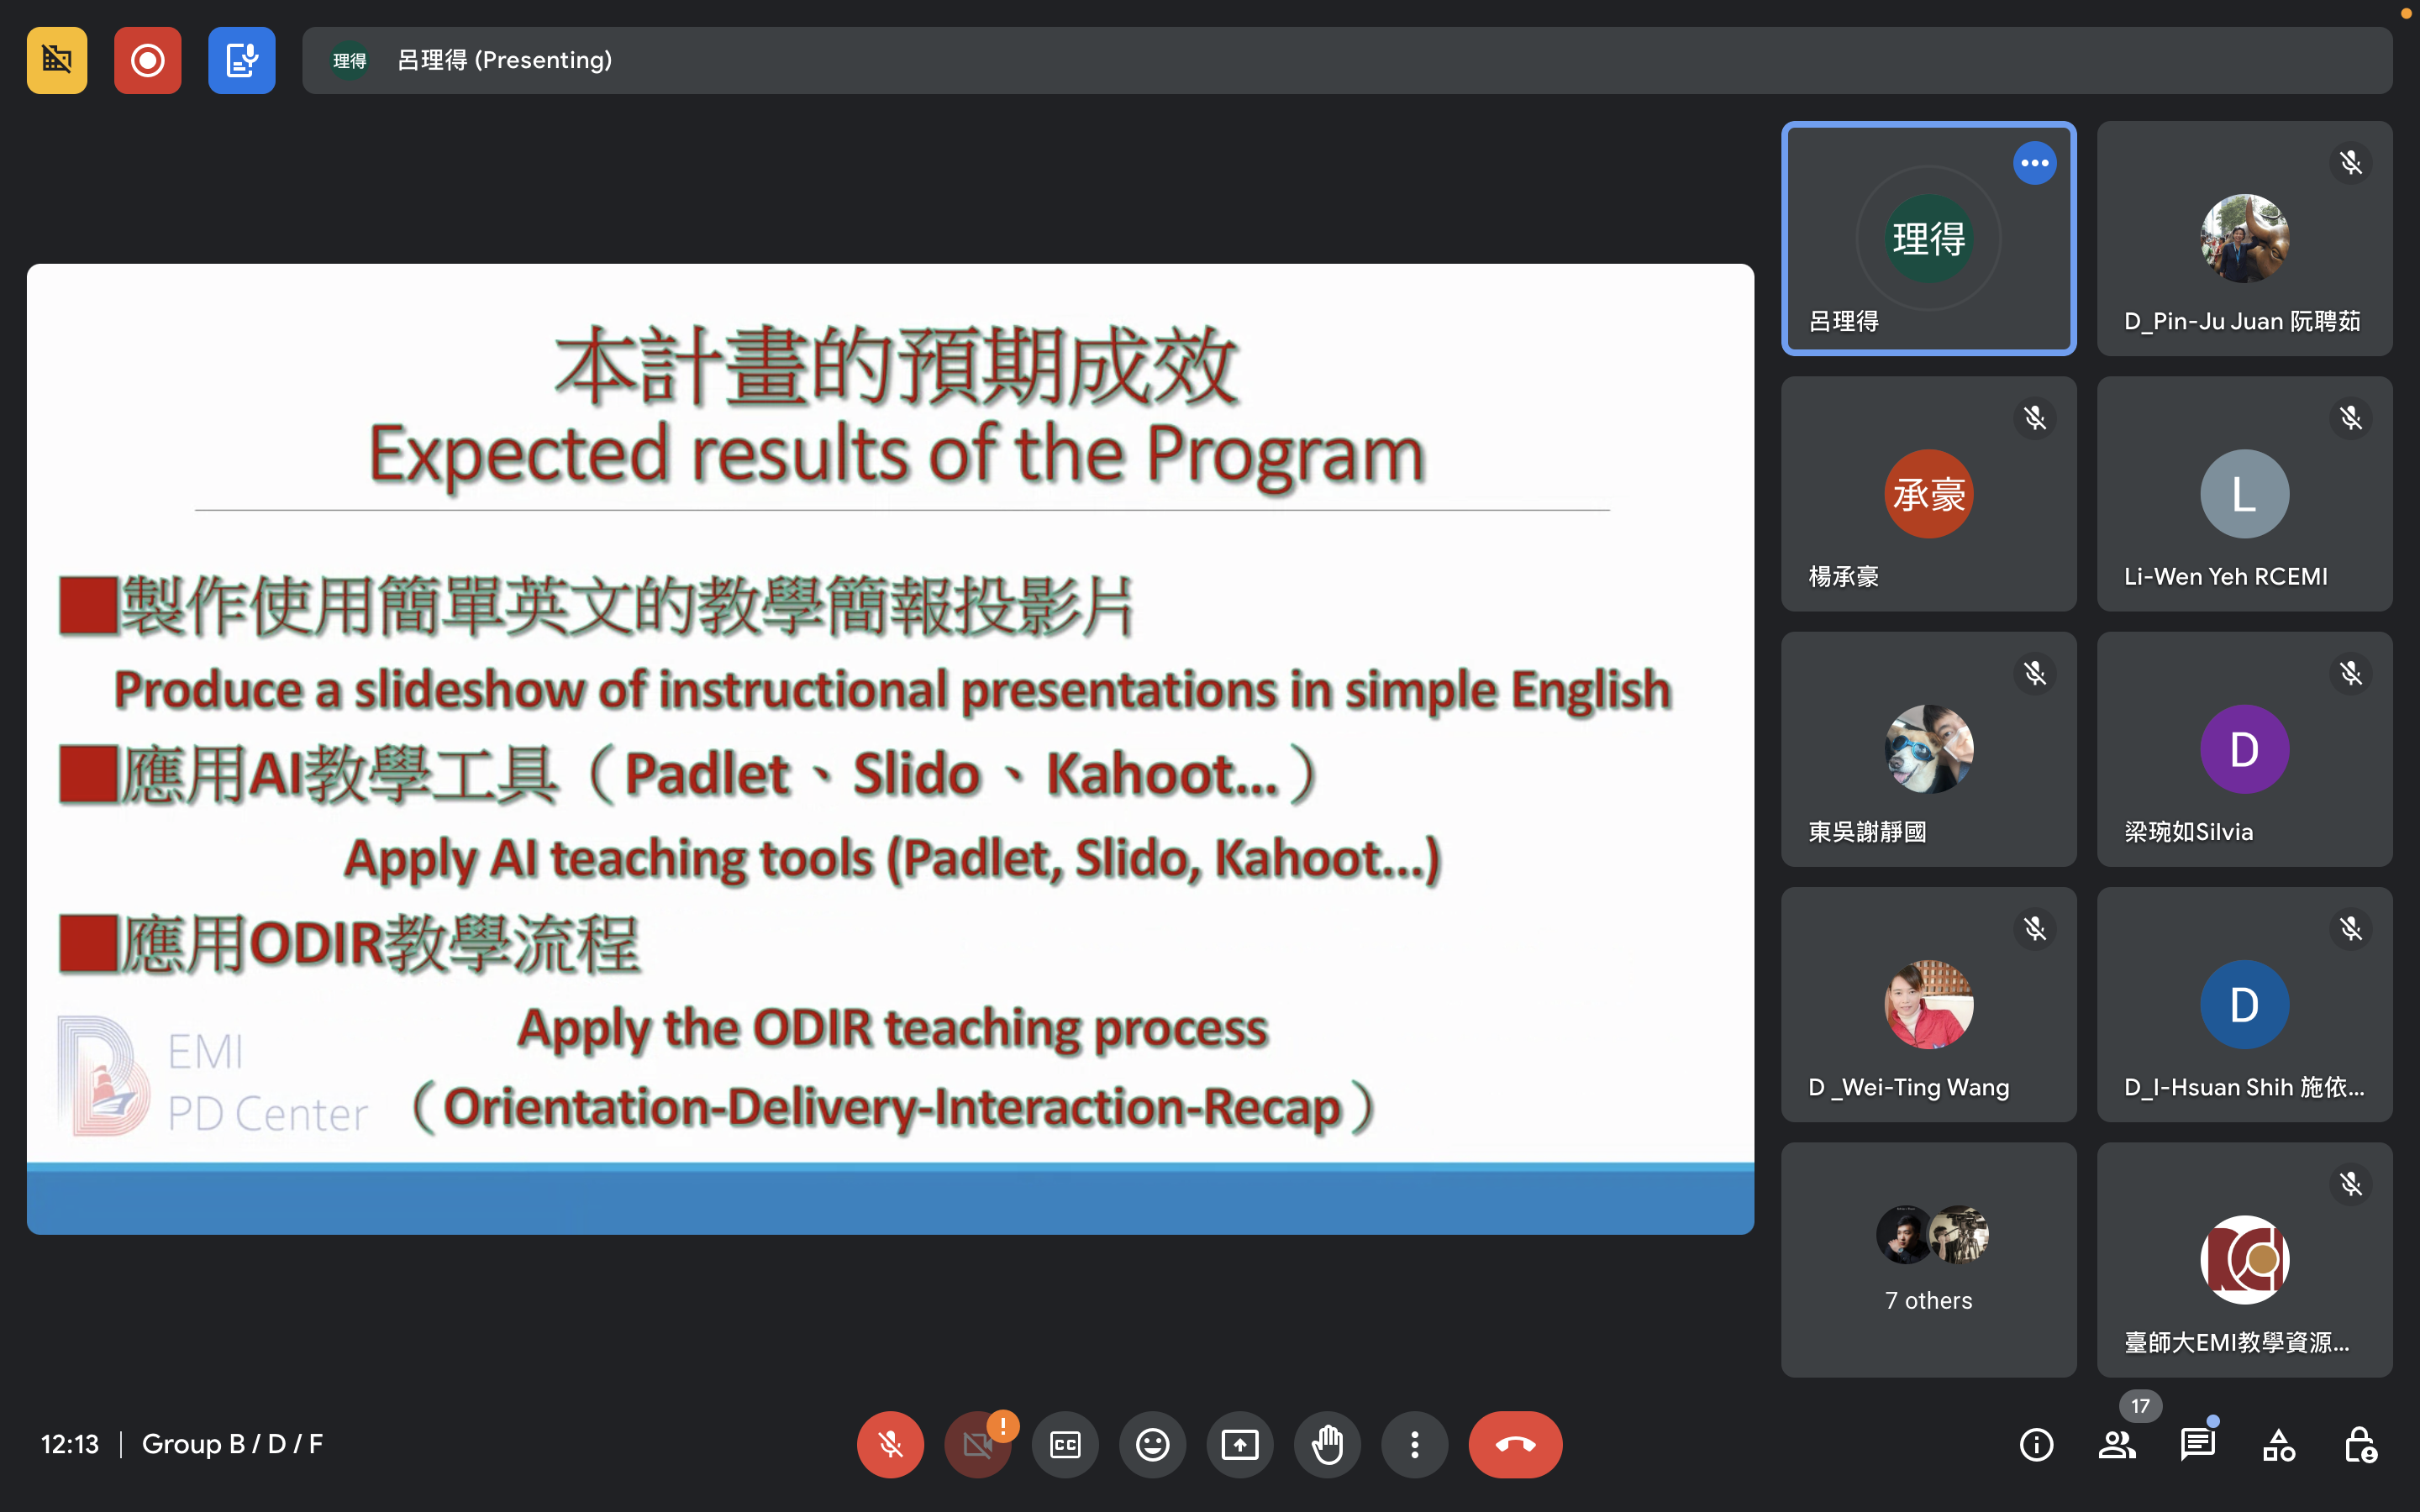Click the present now screen-share button

(1240, 1444)
